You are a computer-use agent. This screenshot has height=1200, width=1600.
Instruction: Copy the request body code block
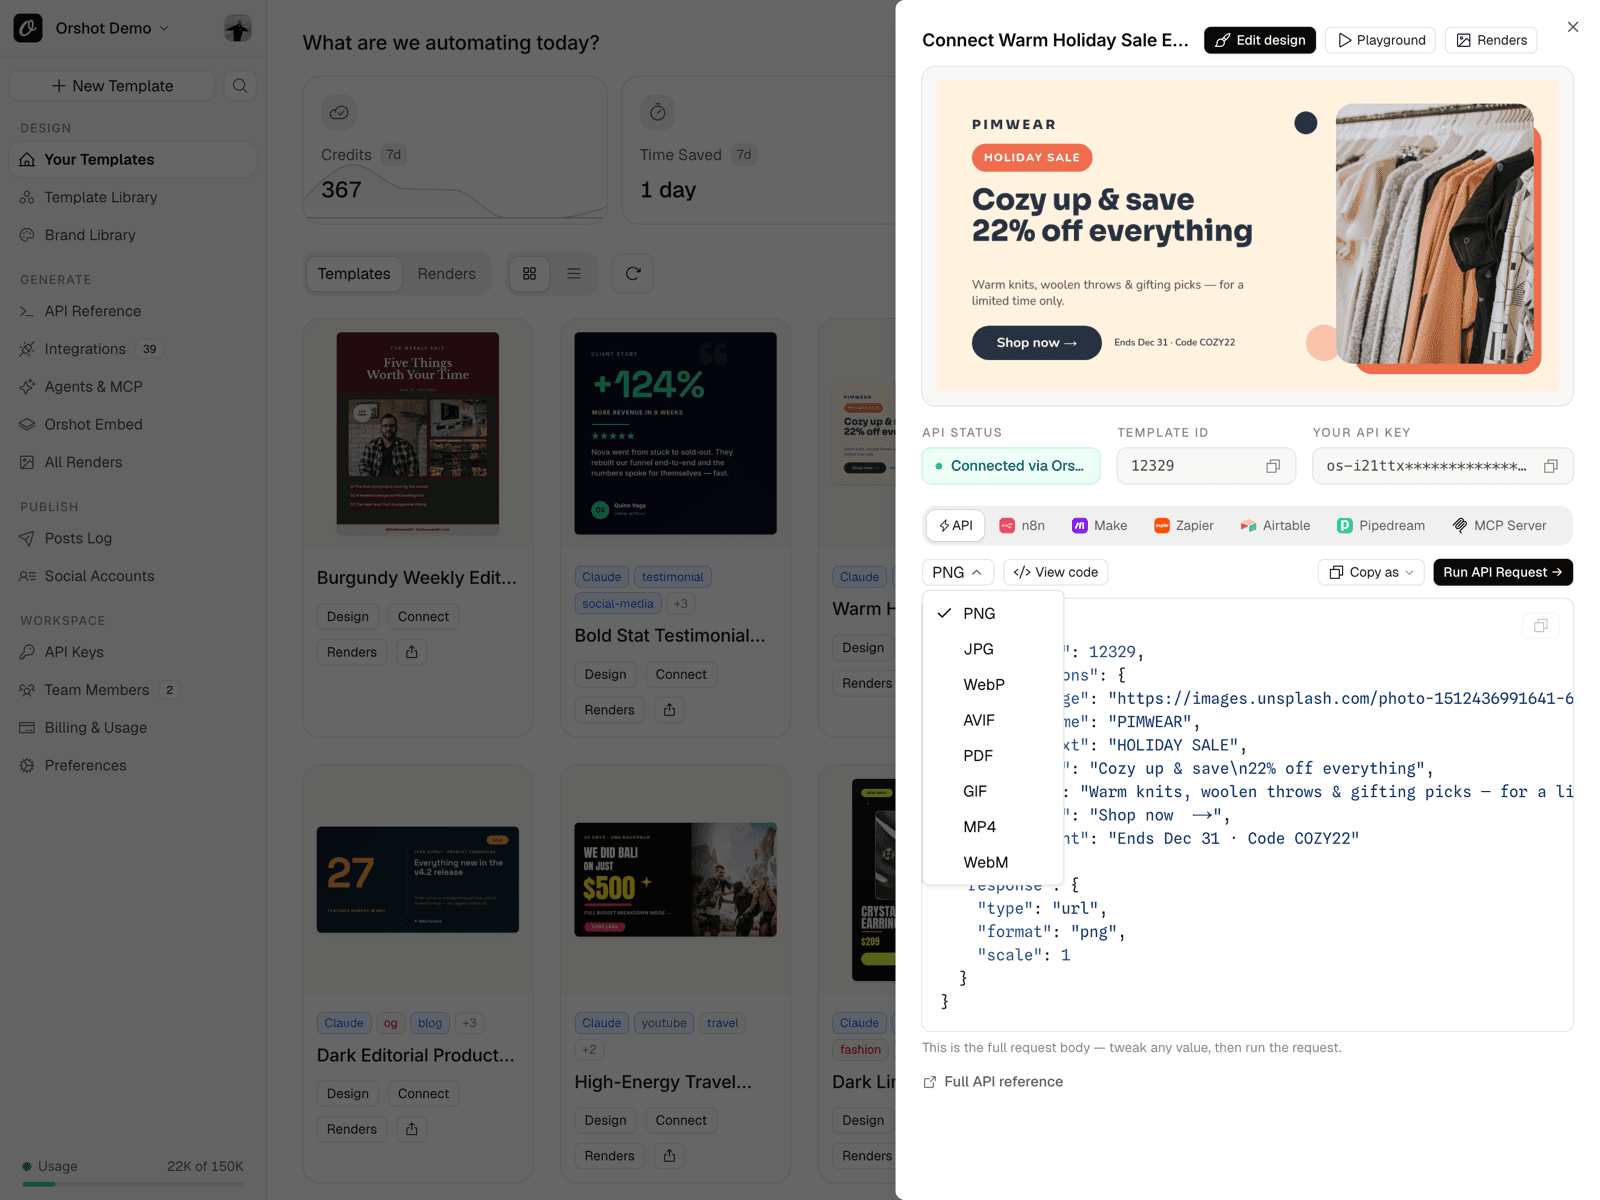1541,626
